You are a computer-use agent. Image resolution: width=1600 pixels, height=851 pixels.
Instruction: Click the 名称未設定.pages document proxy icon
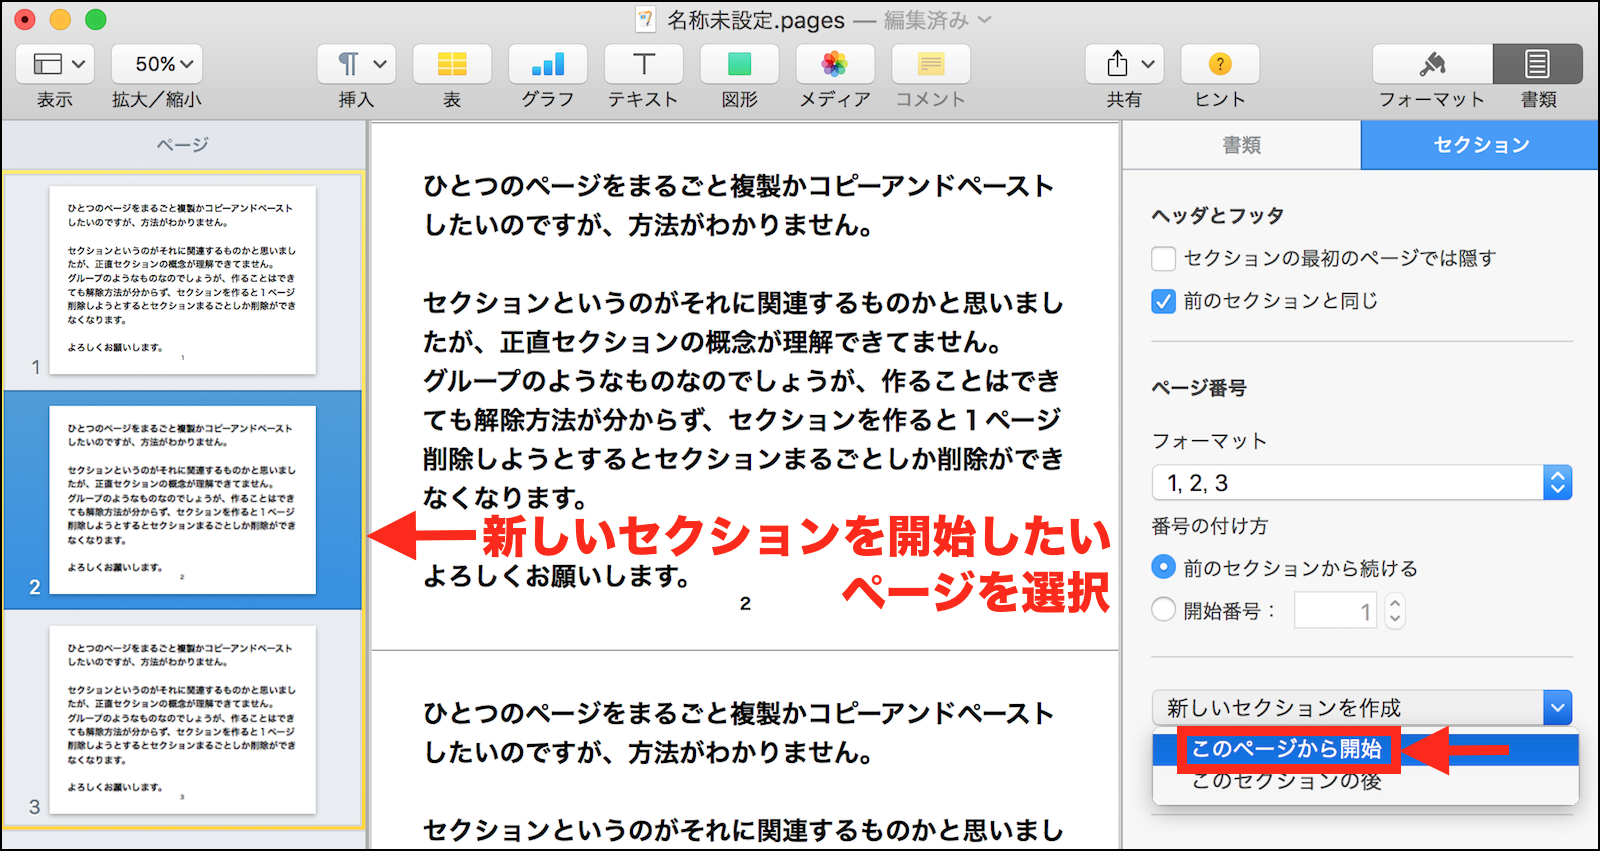tap(646, 20)
